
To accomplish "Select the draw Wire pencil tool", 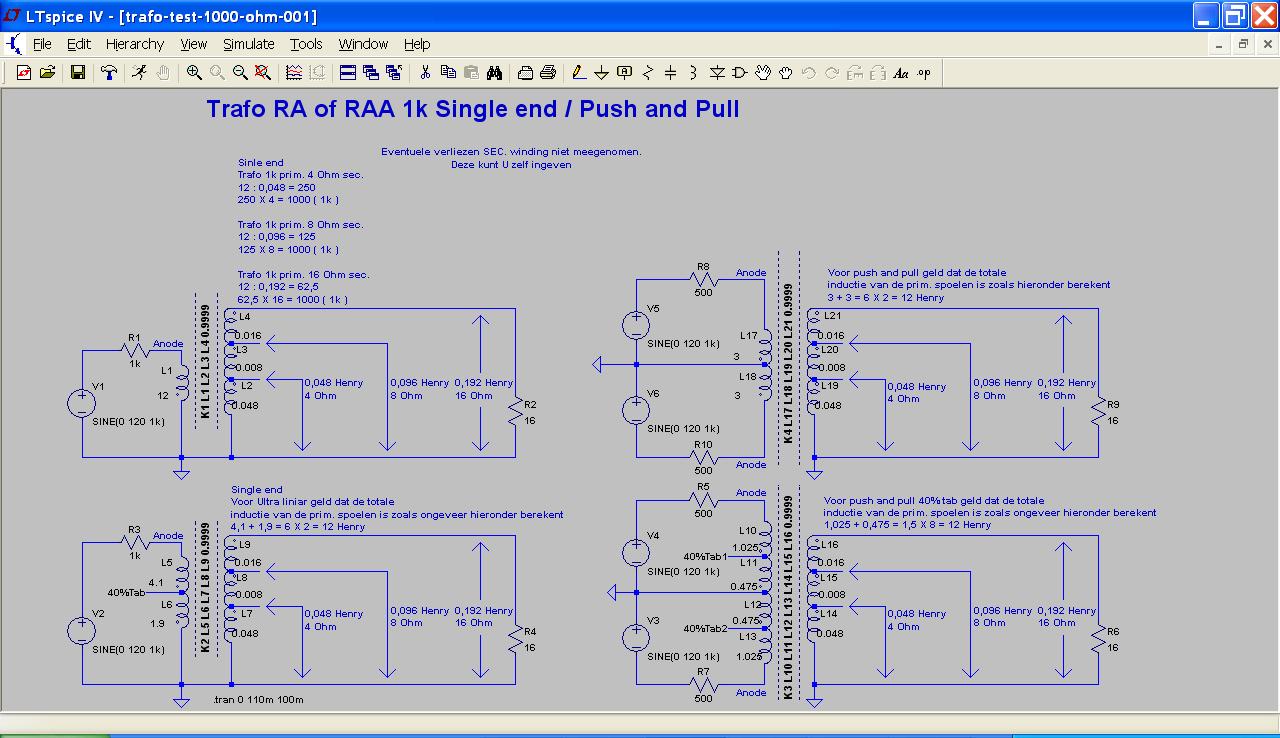I will click(579, 72).
